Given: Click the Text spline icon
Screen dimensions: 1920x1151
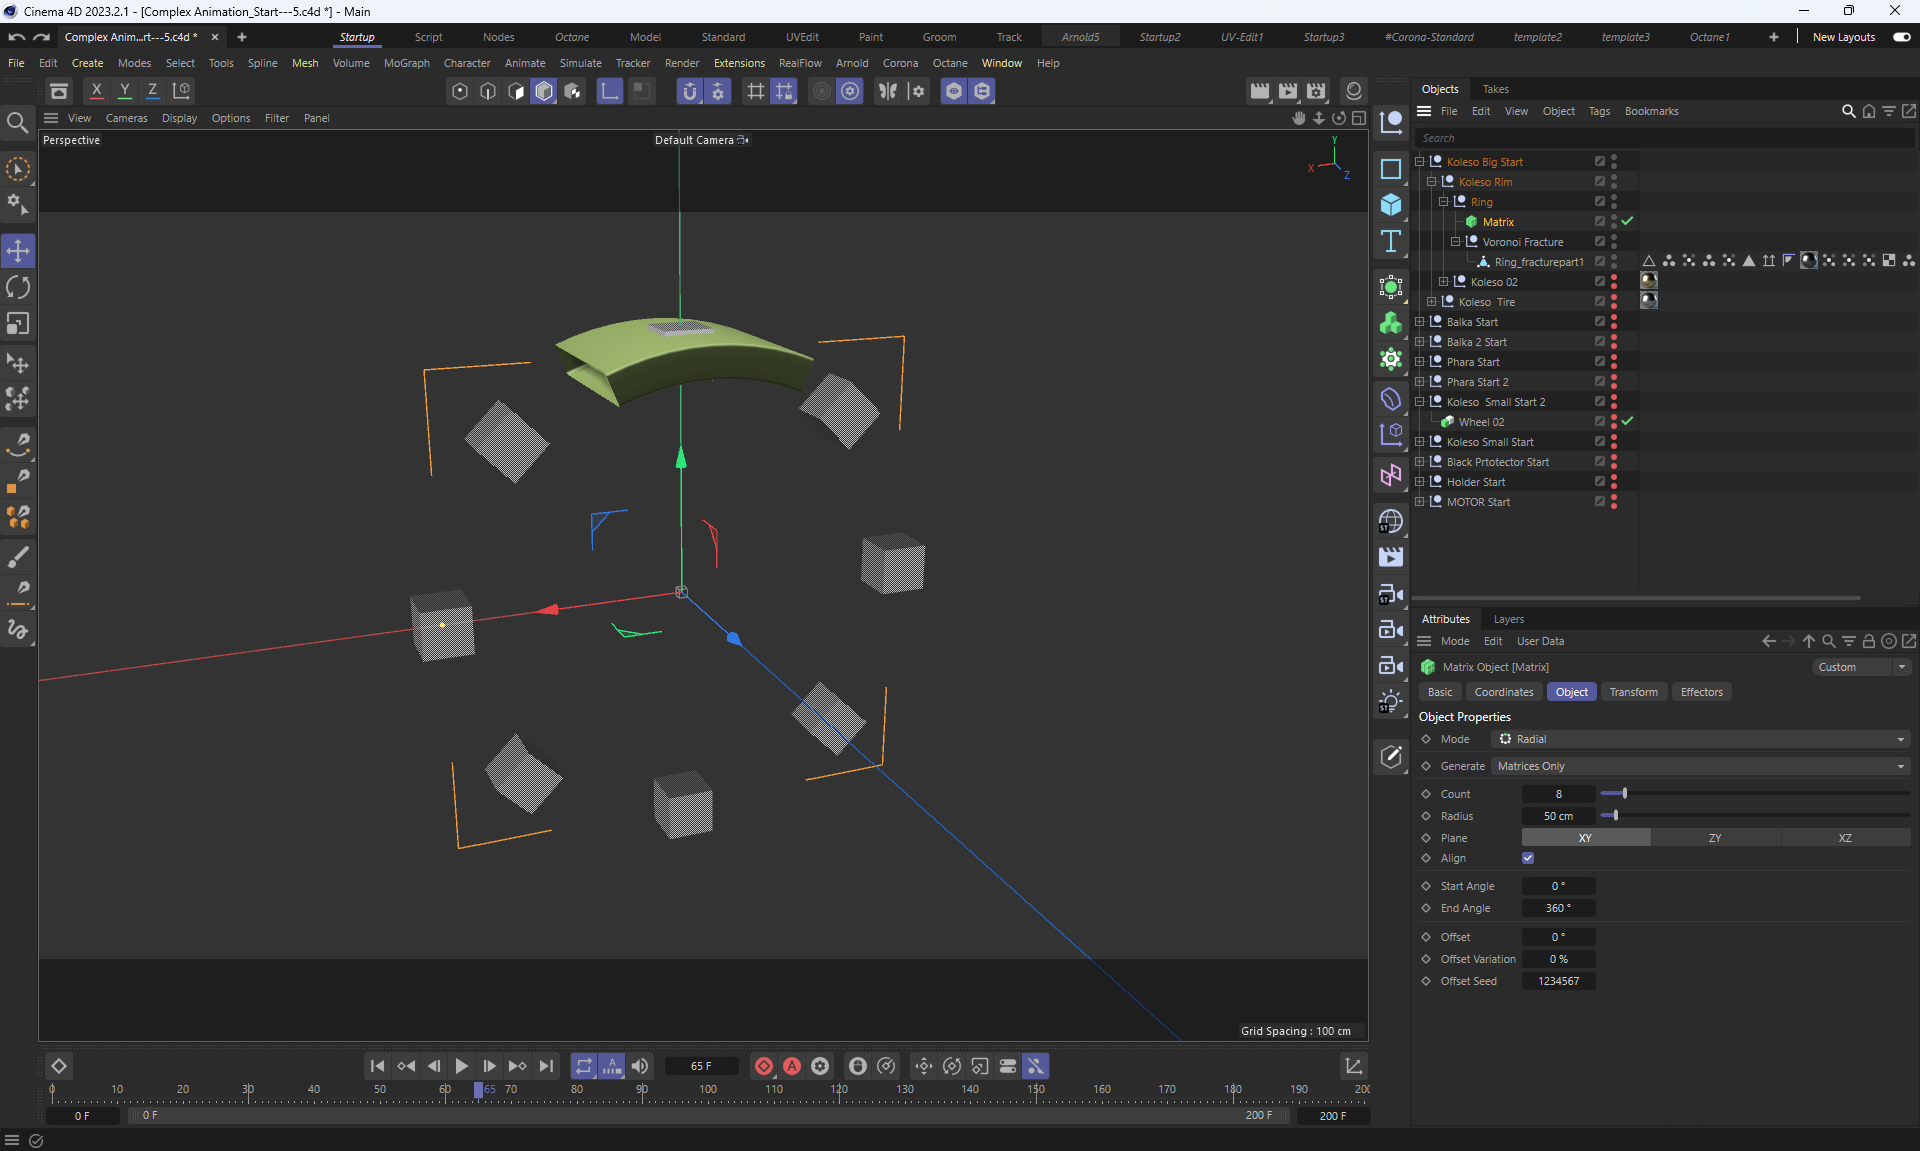Looking at the screenshot, I should coord(1391,241).
